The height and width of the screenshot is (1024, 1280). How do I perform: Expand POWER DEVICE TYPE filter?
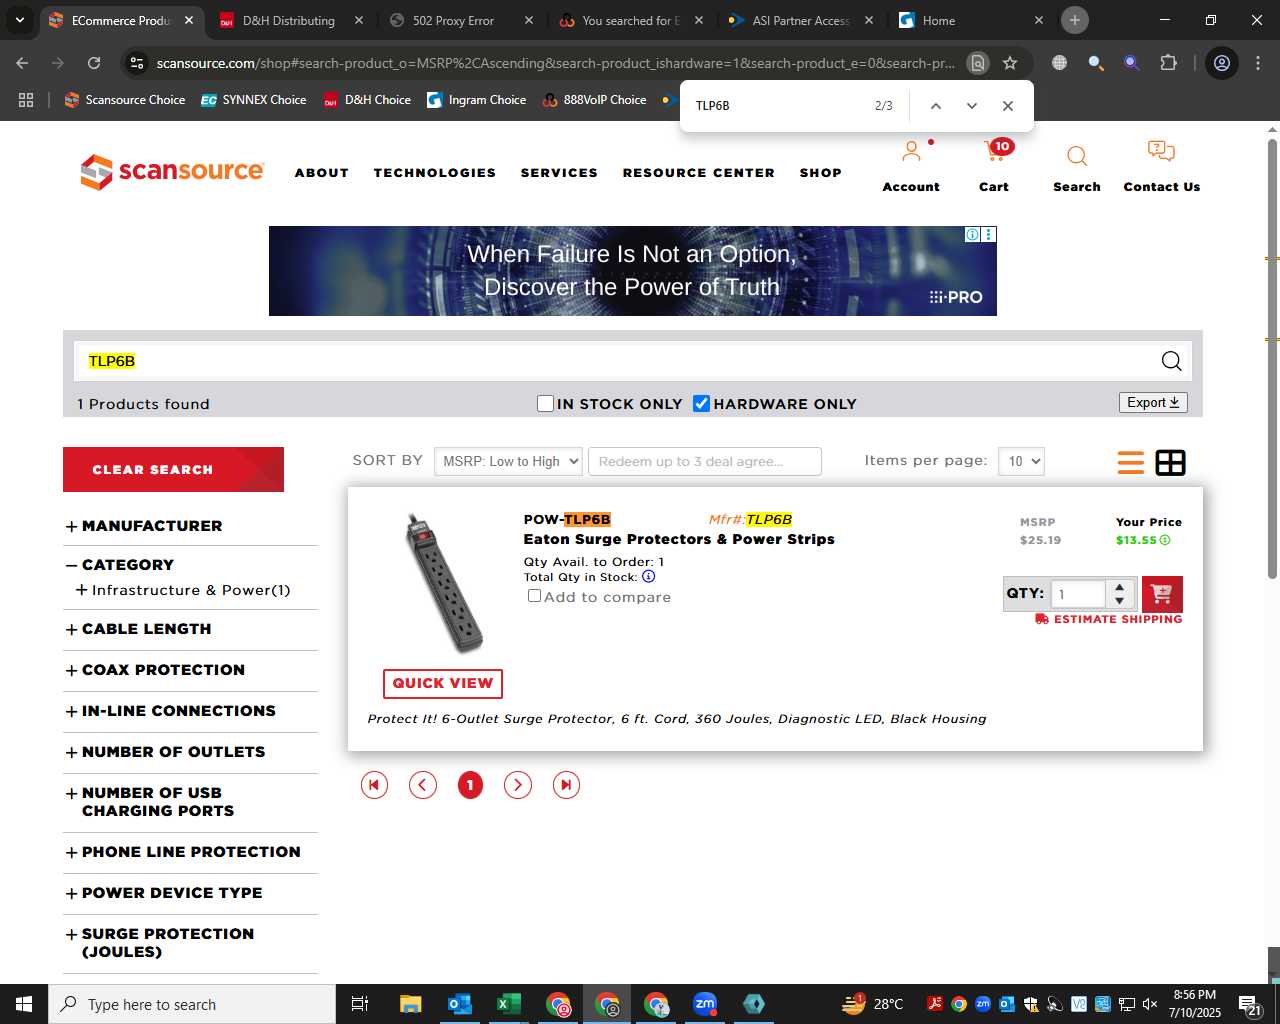[164, 893]
